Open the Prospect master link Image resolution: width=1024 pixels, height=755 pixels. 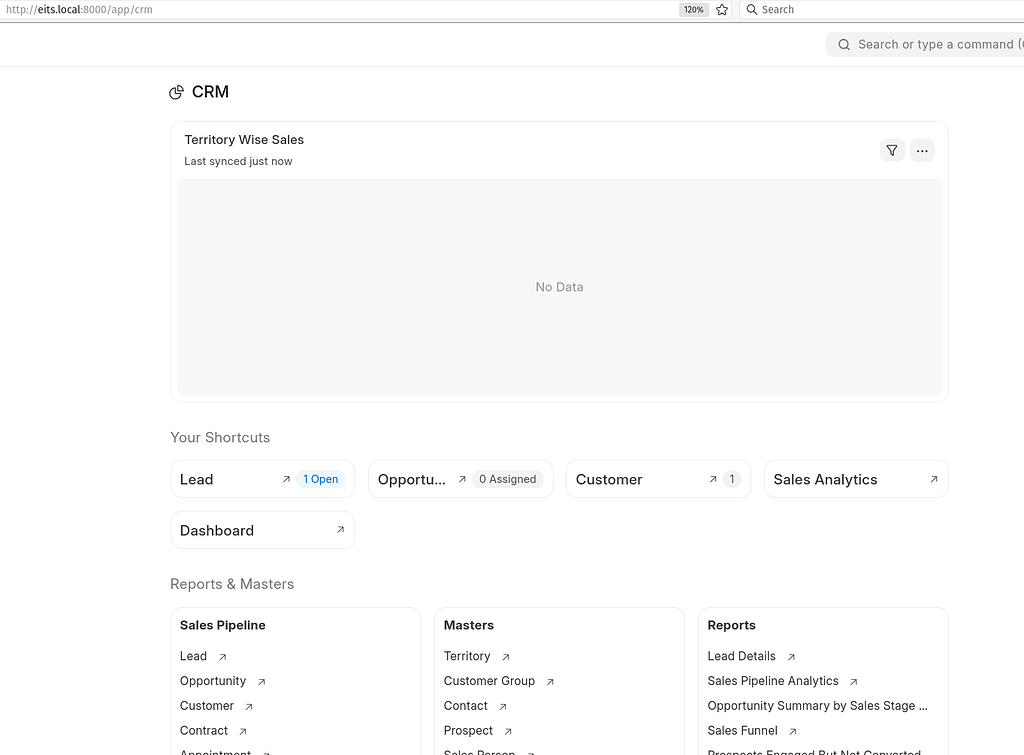point(468,730)
